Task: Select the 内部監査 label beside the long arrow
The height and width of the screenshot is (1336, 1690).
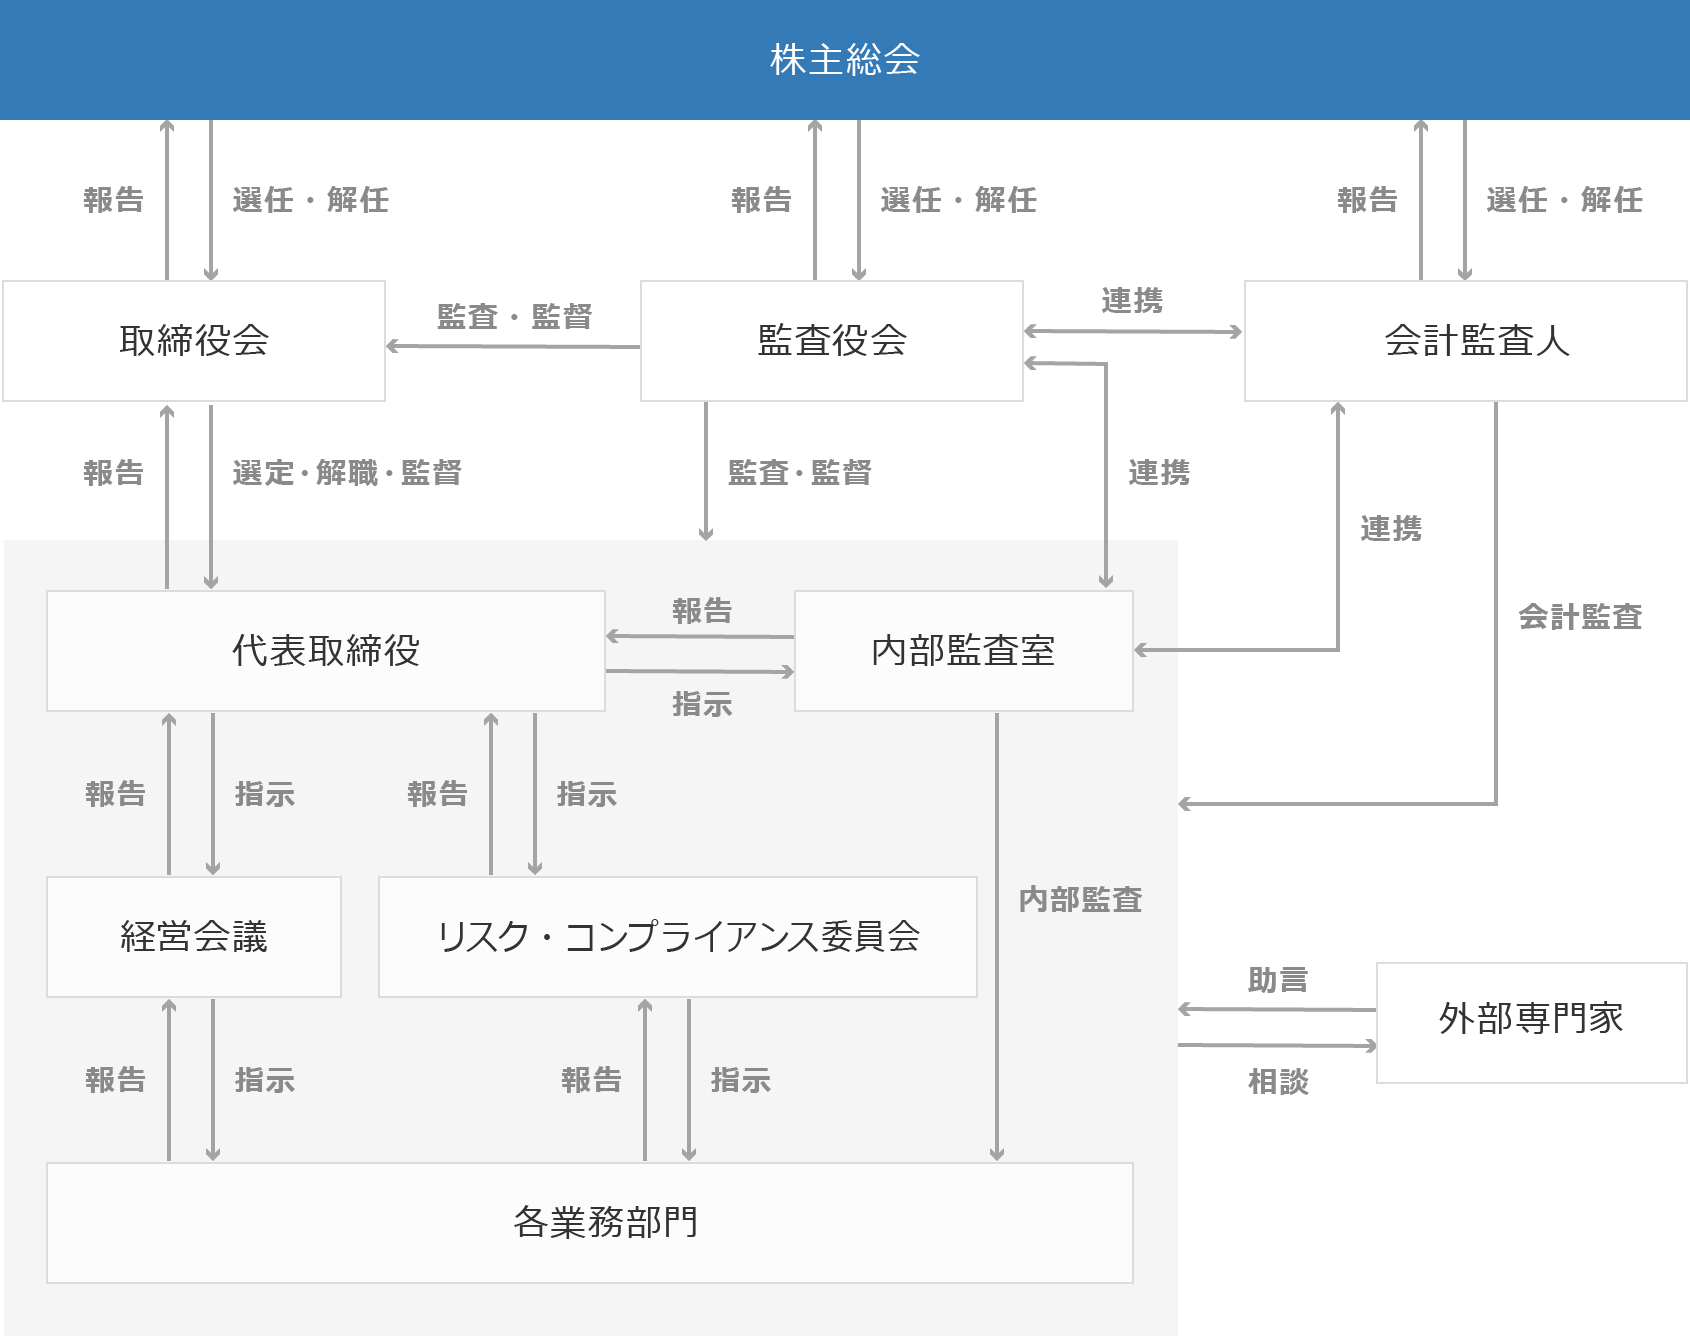Action: tap(1080, 900)
